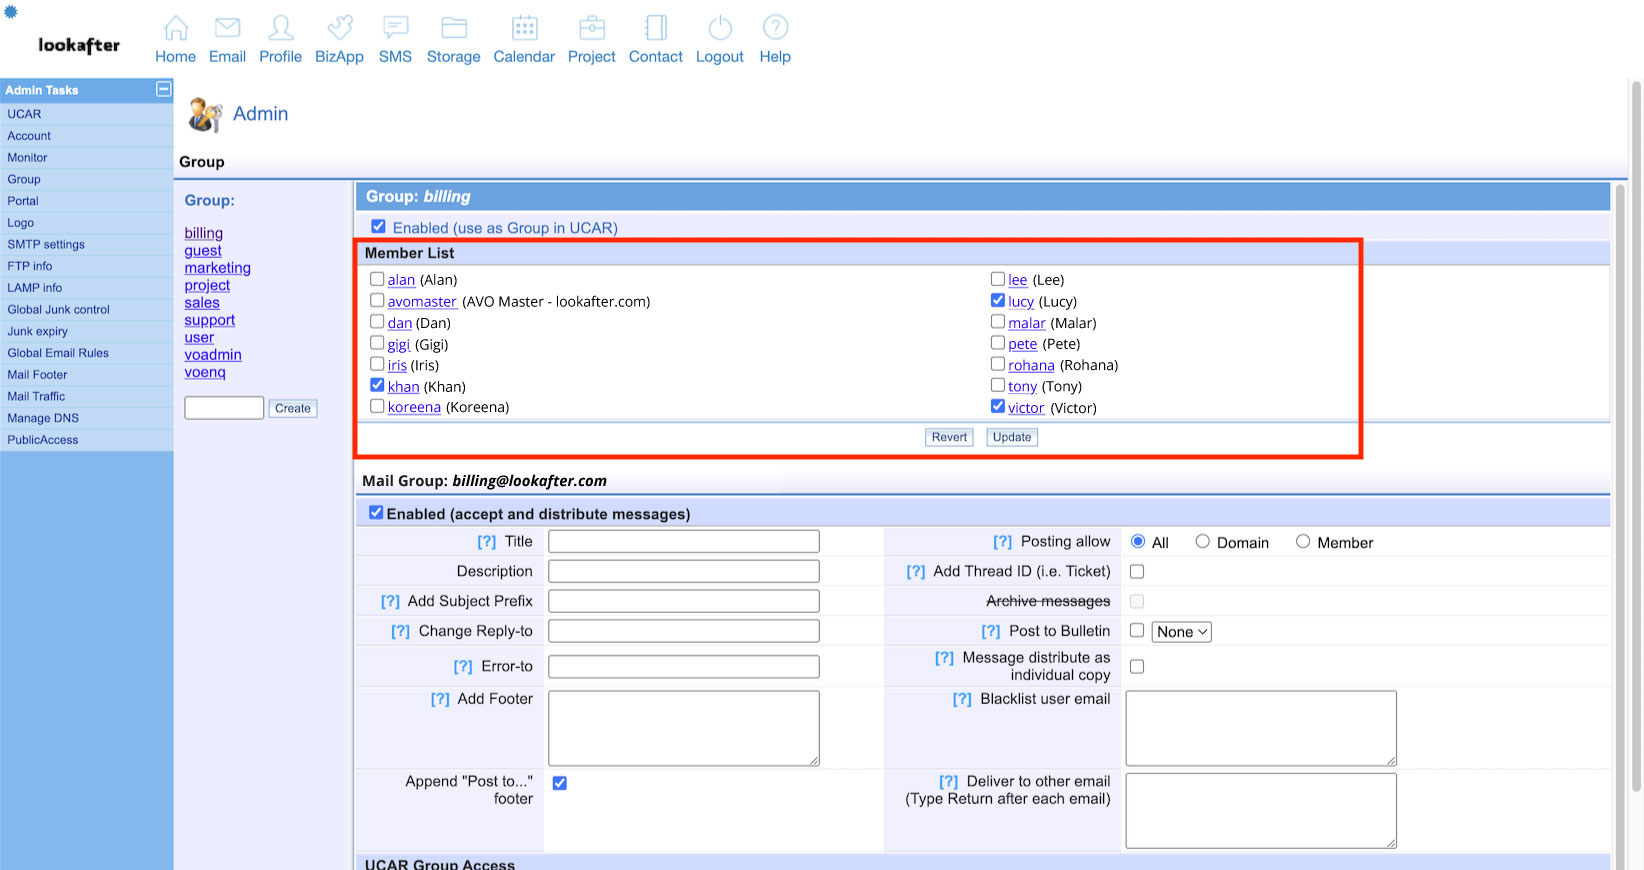Open UCAR in Admin Tasks menu

point(25,114)
